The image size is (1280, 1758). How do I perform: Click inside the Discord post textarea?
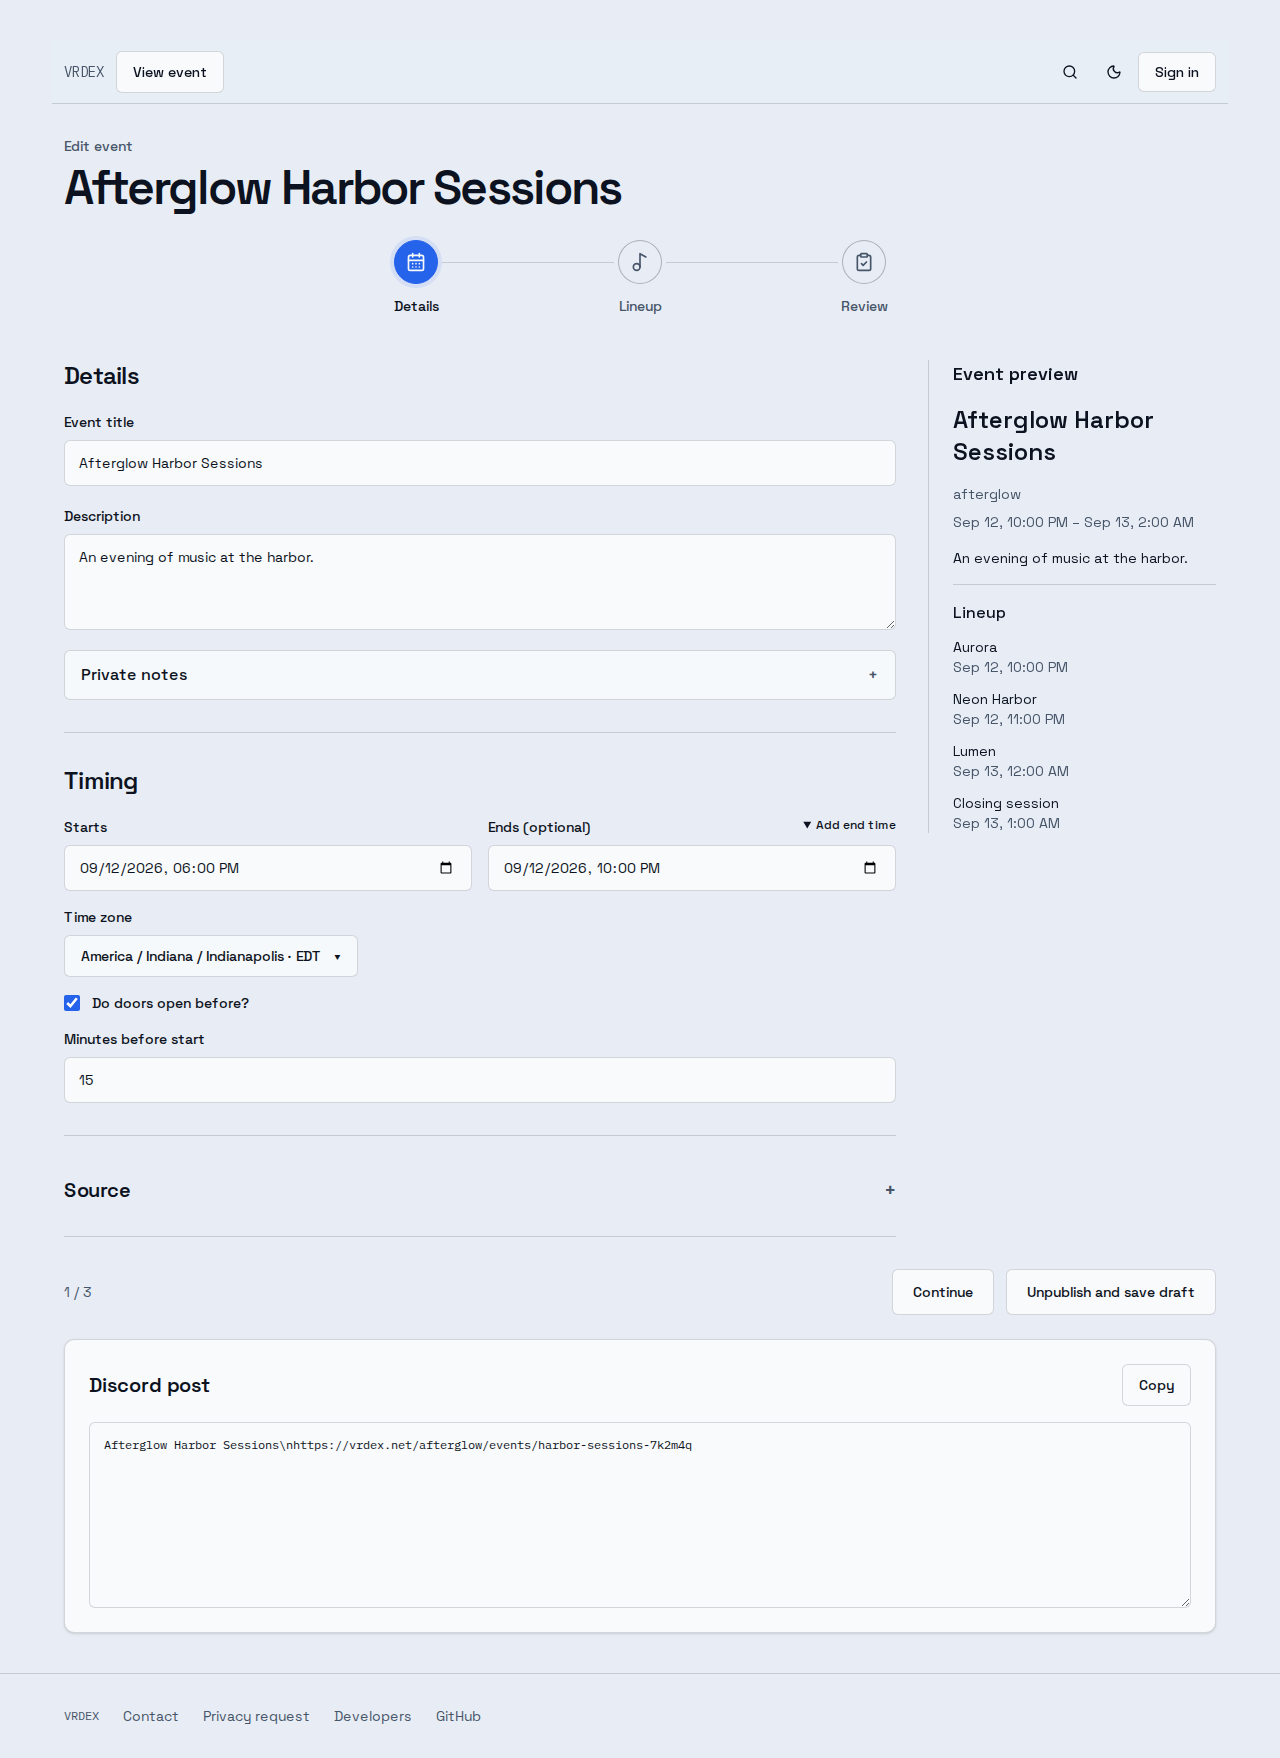[640, 1515]
